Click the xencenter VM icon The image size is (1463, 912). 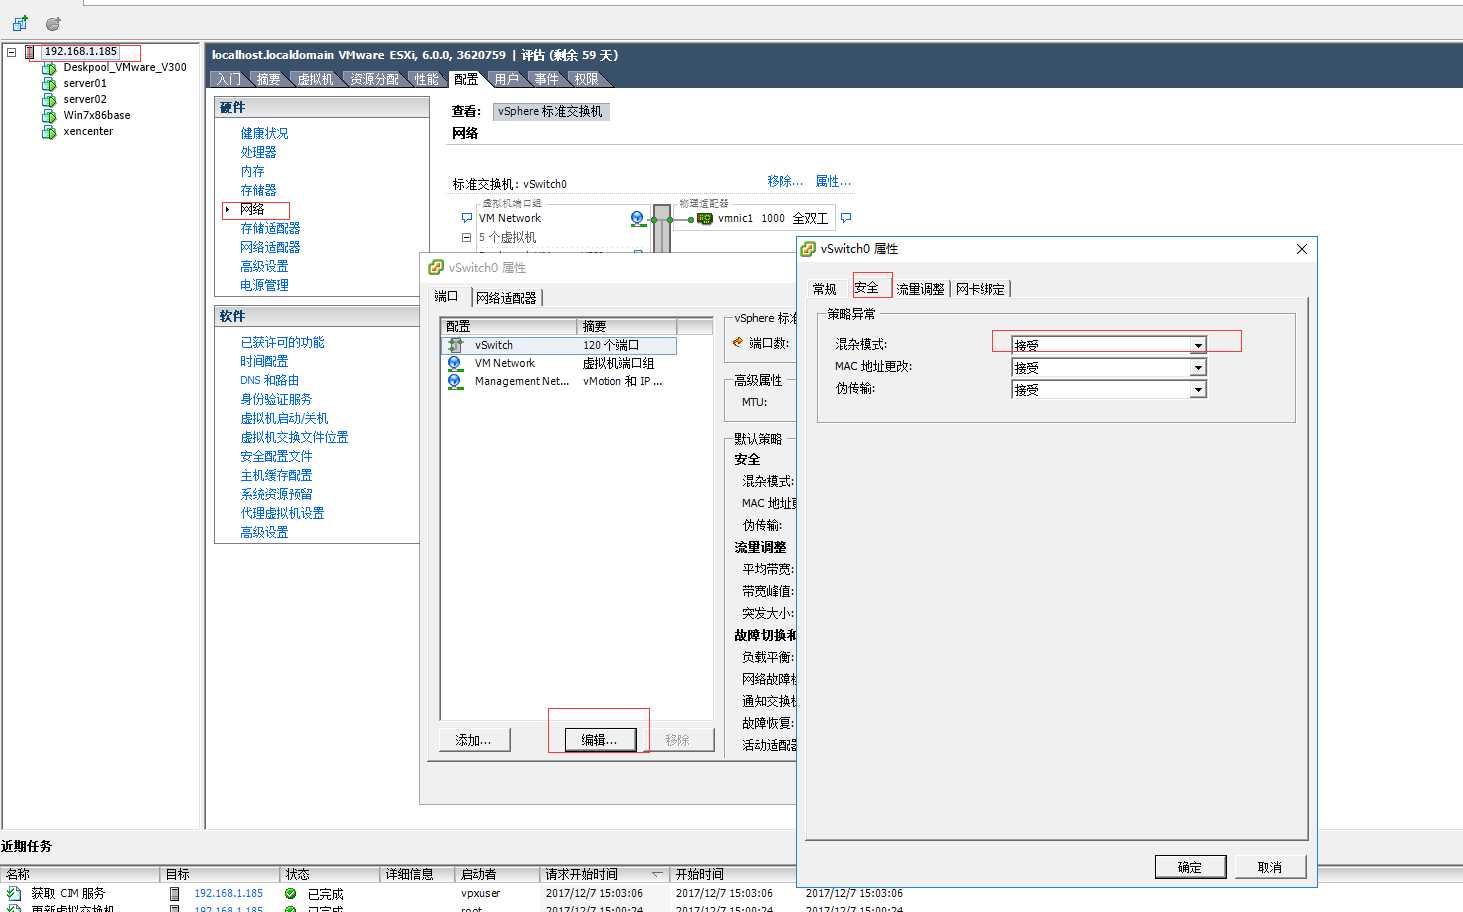(x=49, y=131)
